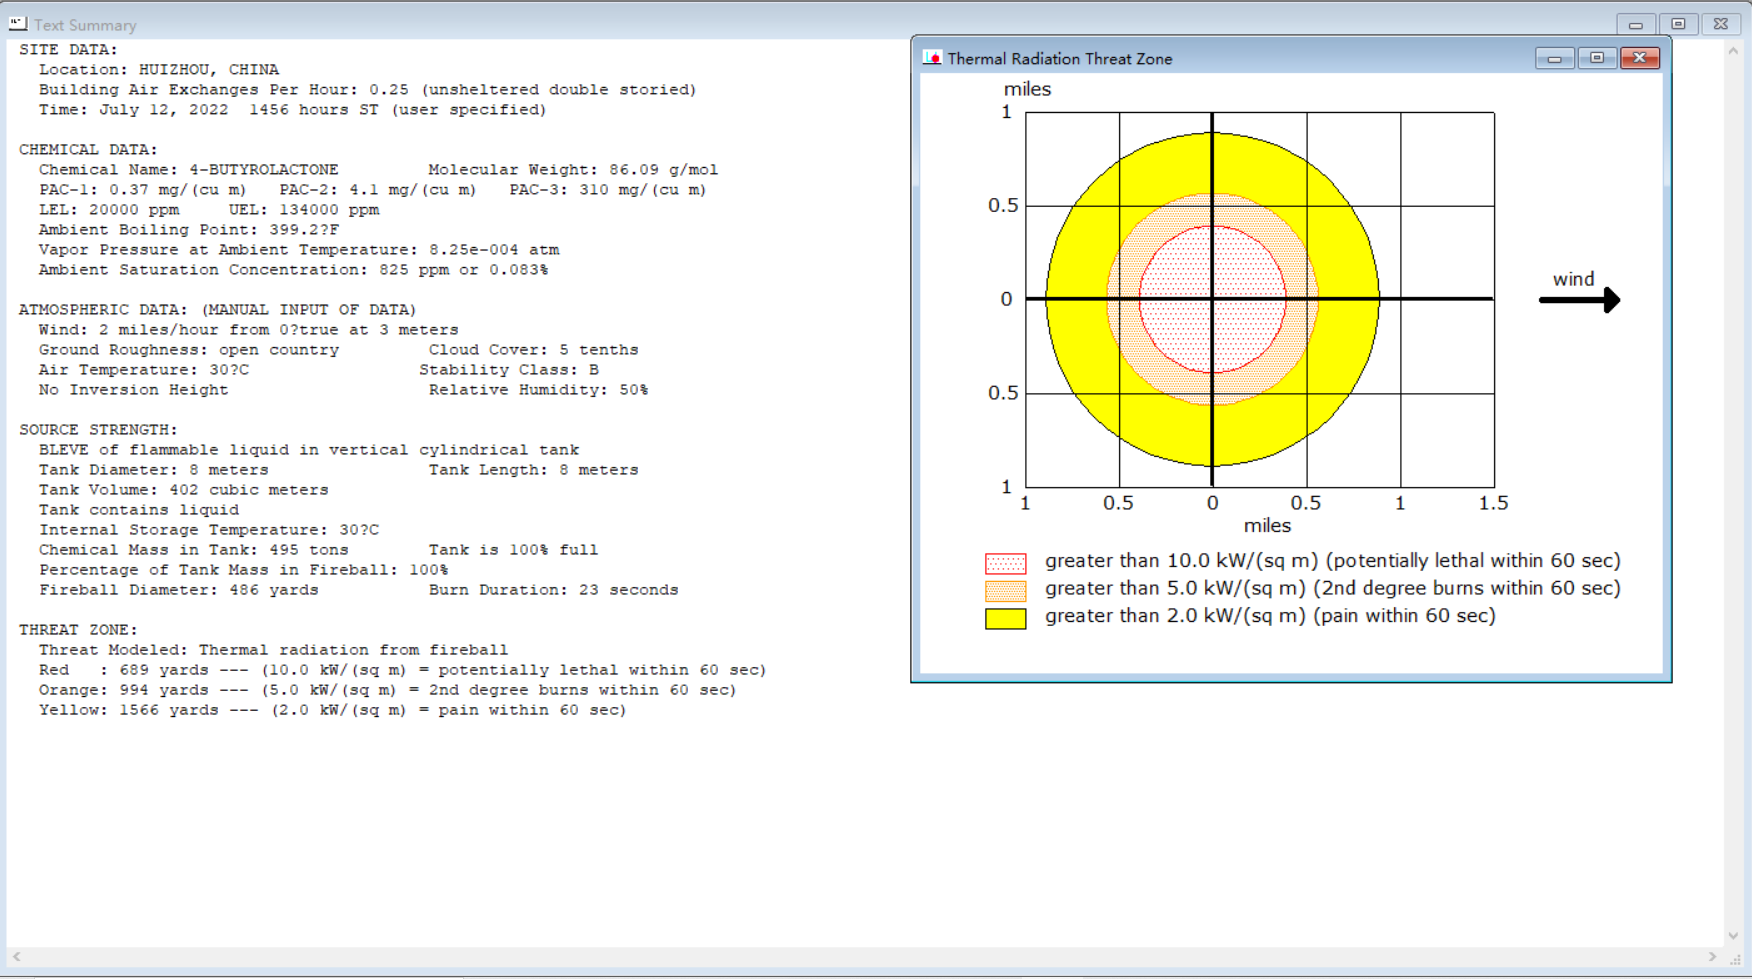Click the "Location: HUIZHOU, CHINA" line
The height and width of the screenshot is (979, 1752).
pyautogui.click(x=159, y=70)
